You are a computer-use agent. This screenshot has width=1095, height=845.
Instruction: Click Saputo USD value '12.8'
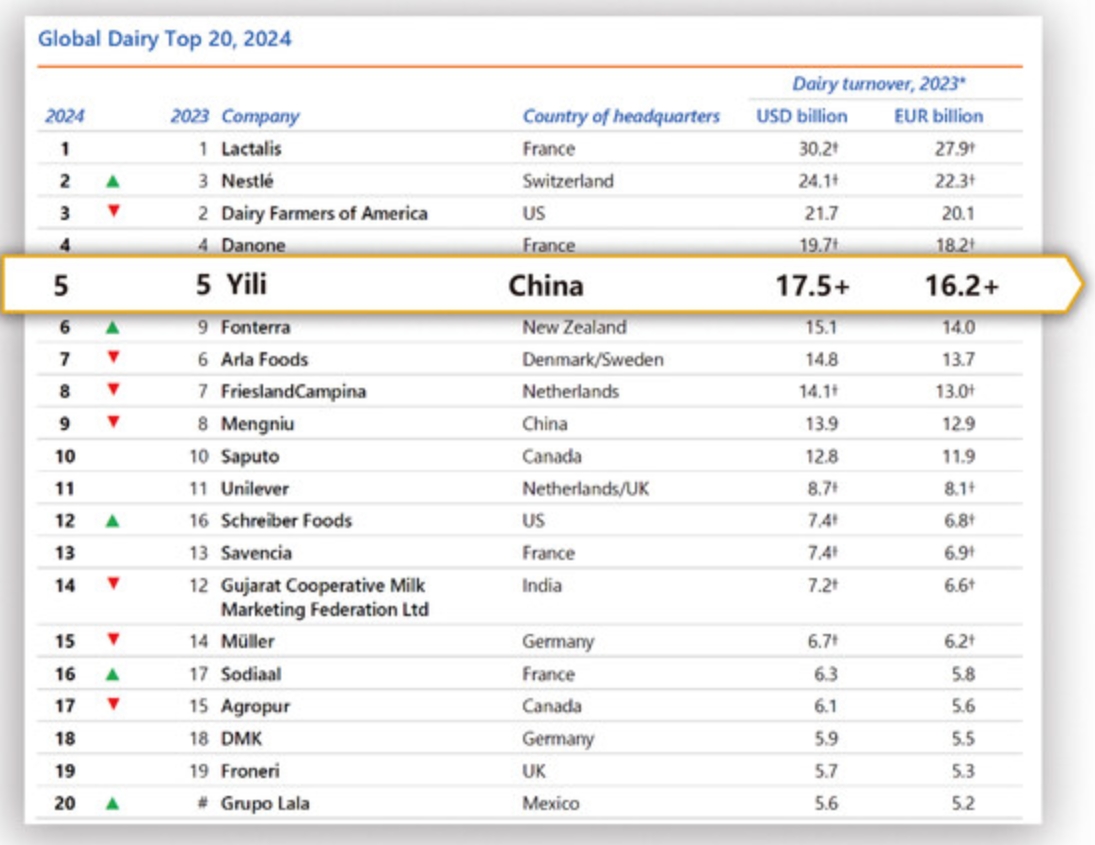point(821,456)
